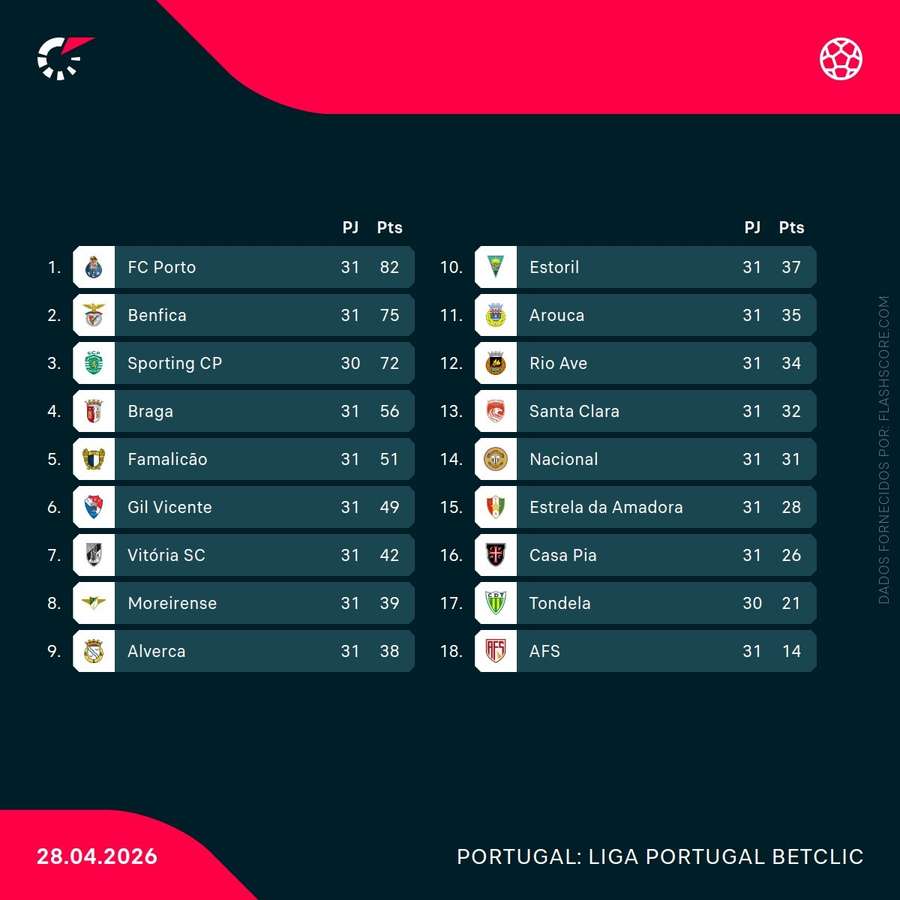Click the football icon in the header
900x900 pixels.
point(841,58)
